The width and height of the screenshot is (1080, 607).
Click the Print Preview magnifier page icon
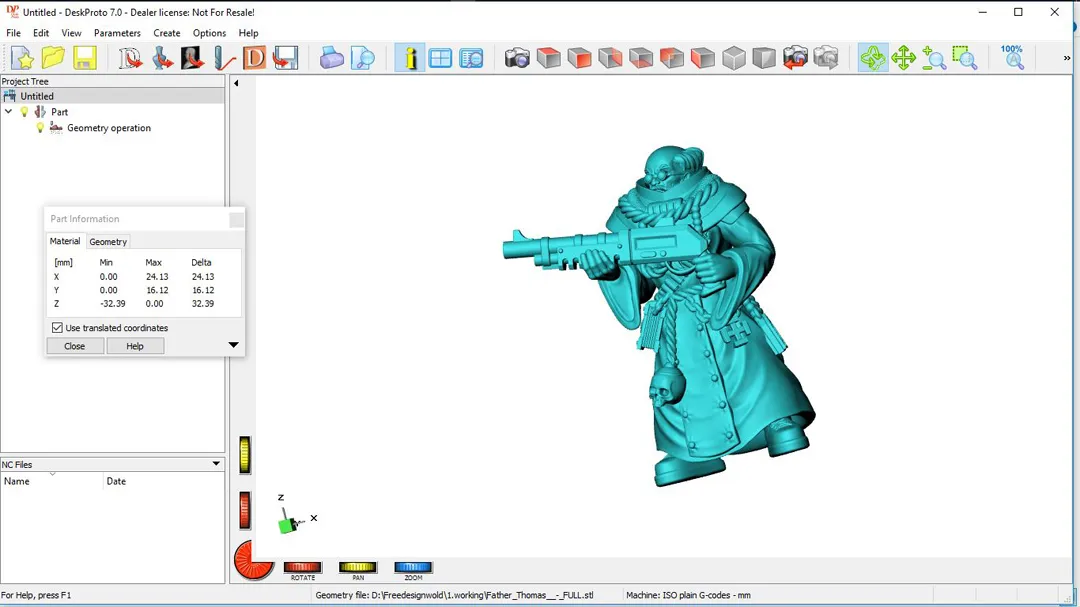(x=362, y=59)
